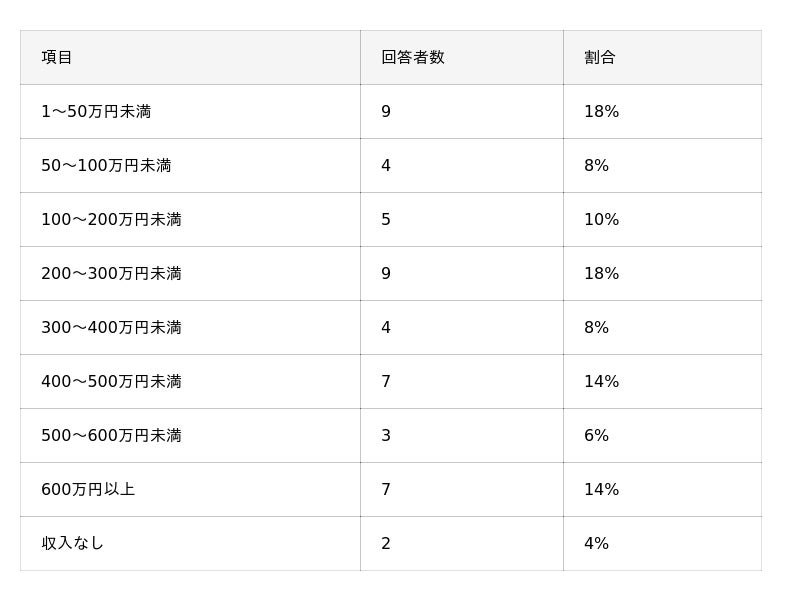Click the 割合 column header

click(x=600, y=58)
